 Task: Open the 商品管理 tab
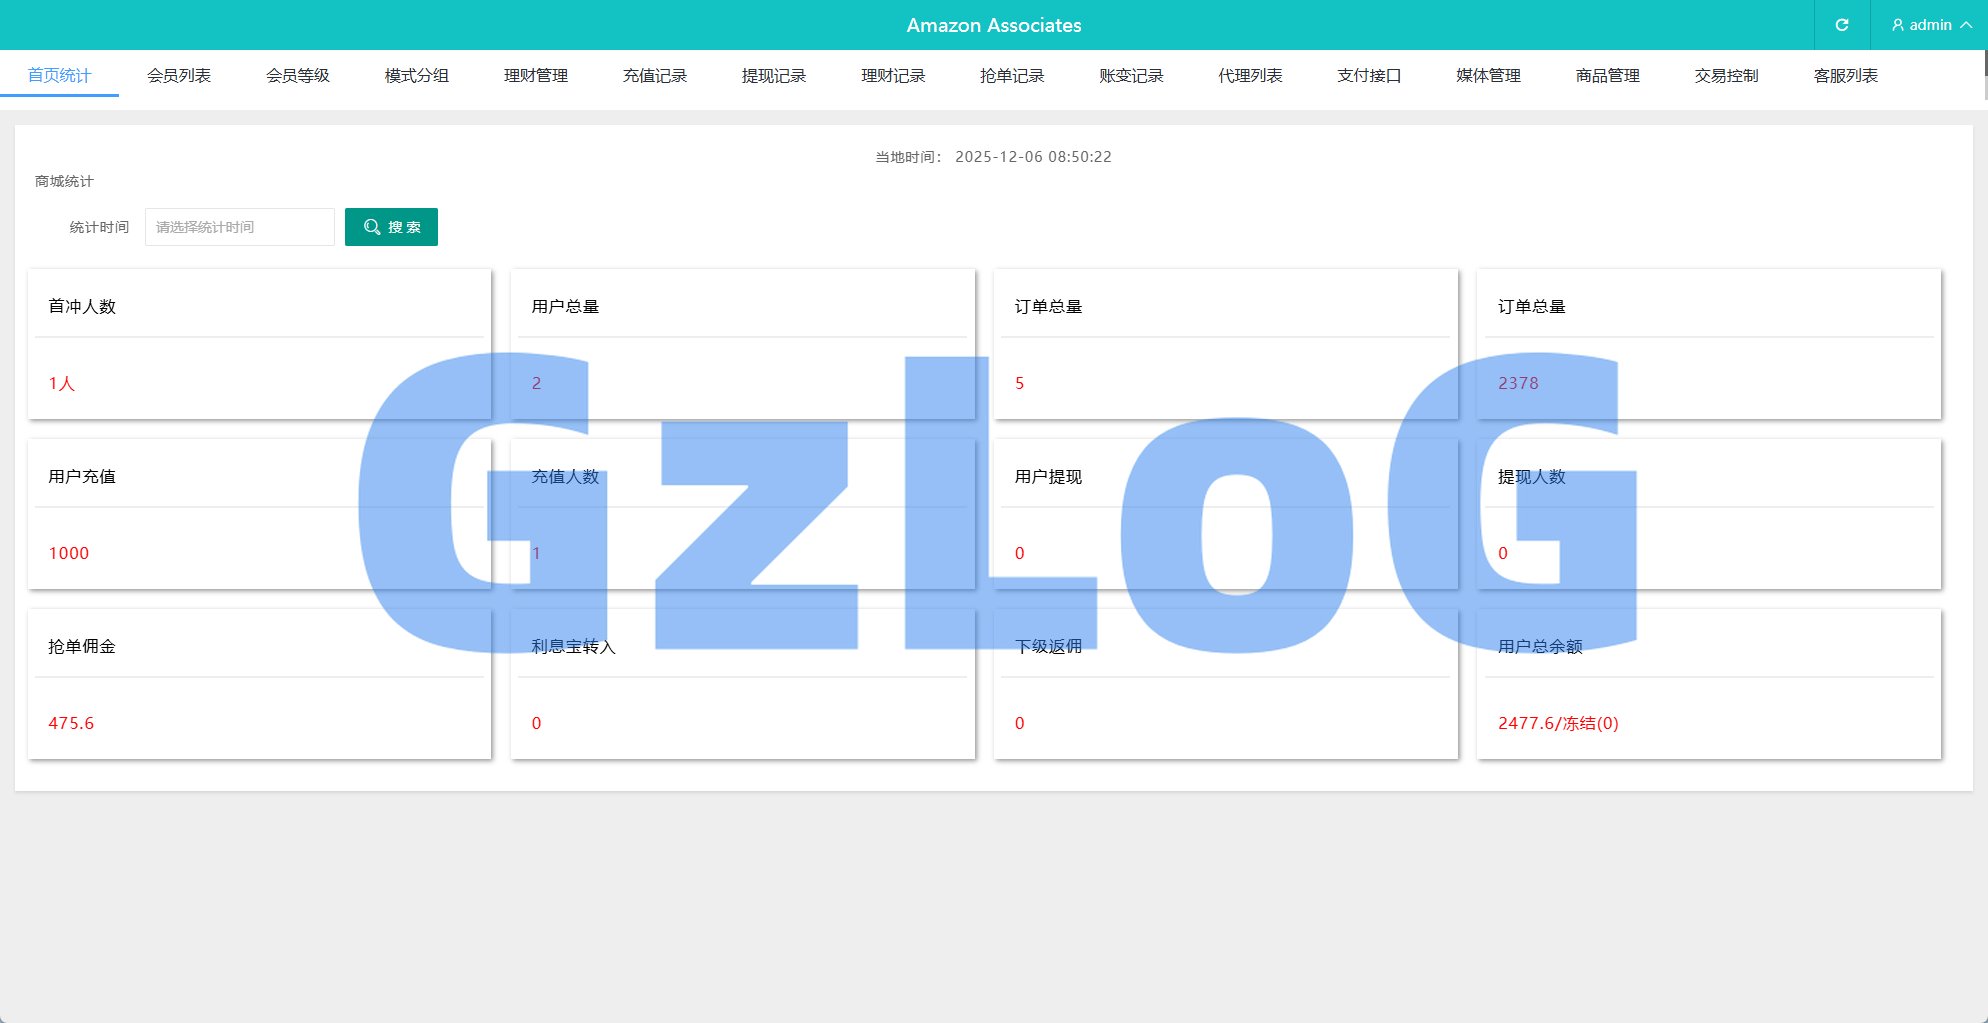(1608, 76)
